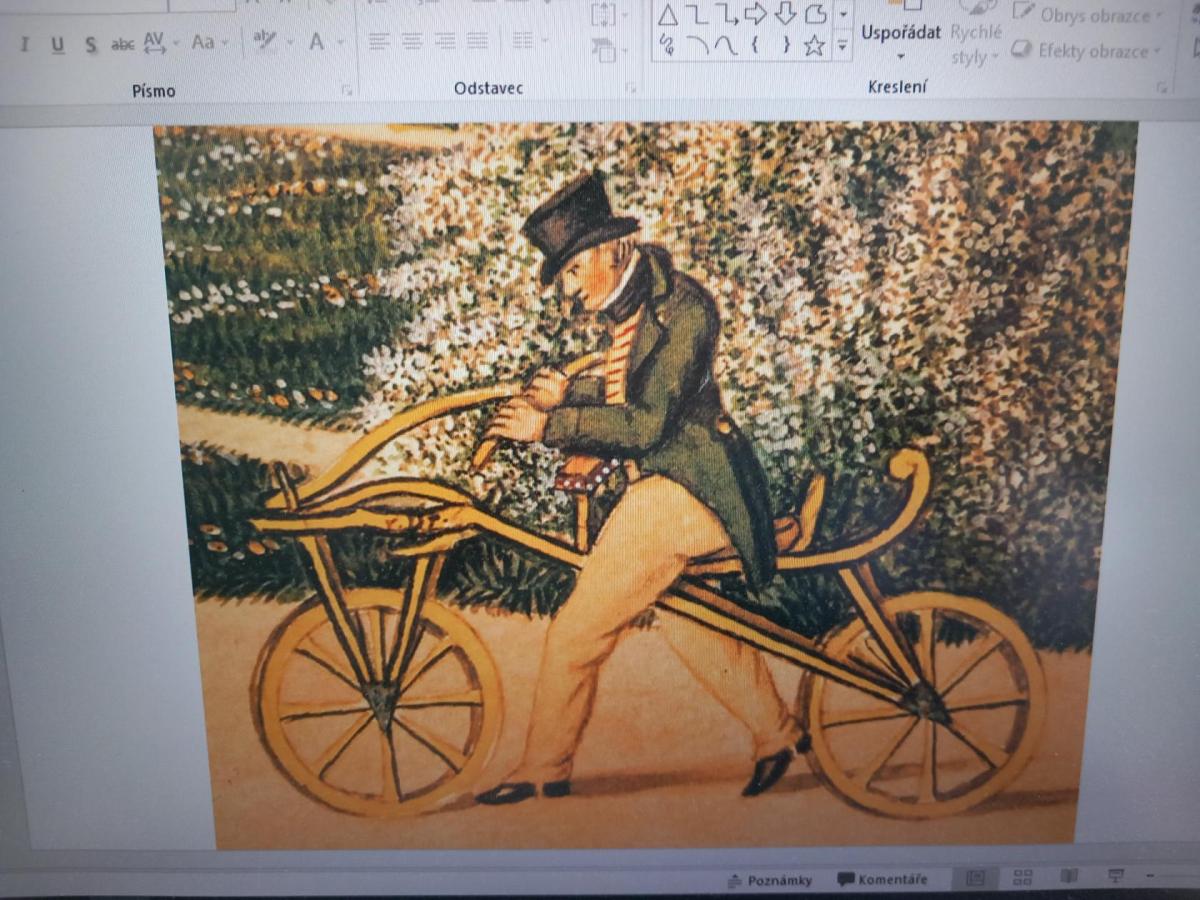Select the right arrow shape

click(x=756, y=15)
